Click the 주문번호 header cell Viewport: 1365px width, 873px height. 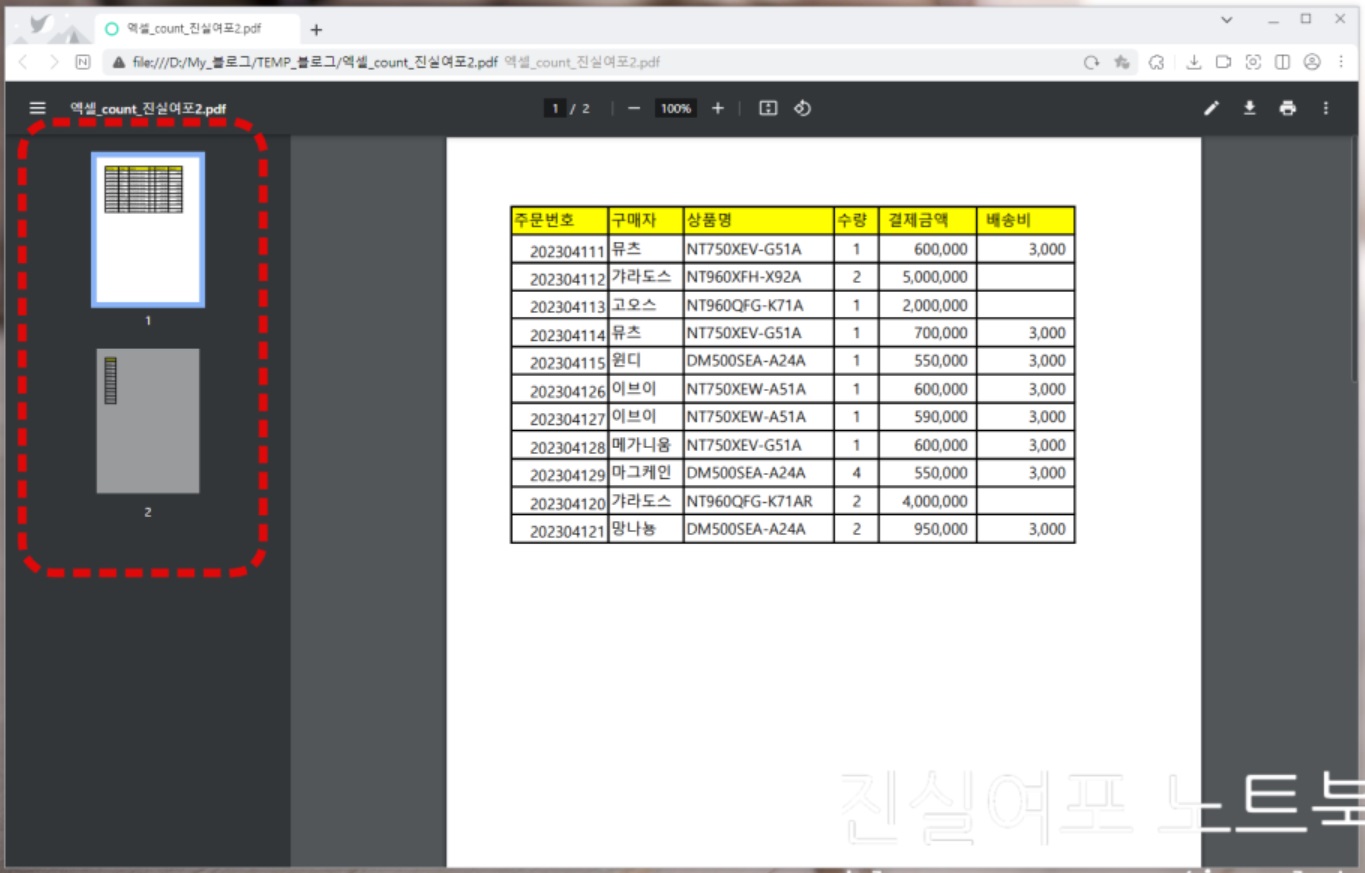pyautogui.click(x=559, y=220)
